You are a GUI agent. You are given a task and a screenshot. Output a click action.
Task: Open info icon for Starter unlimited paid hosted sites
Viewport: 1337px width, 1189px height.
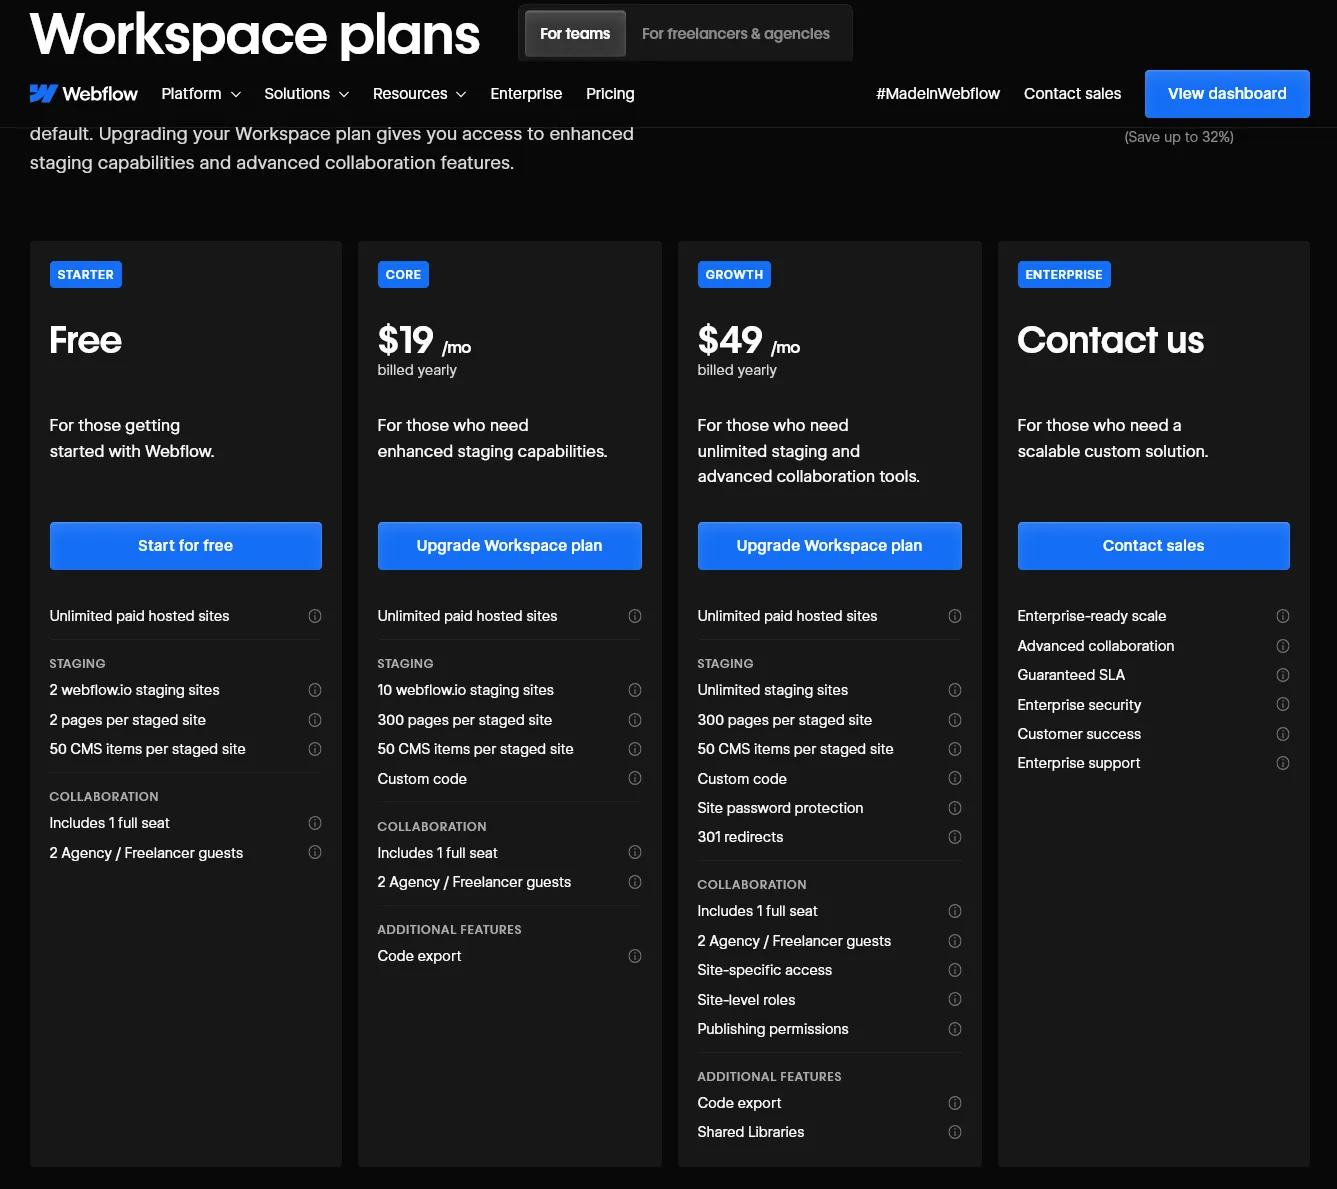tap(315, 616)
